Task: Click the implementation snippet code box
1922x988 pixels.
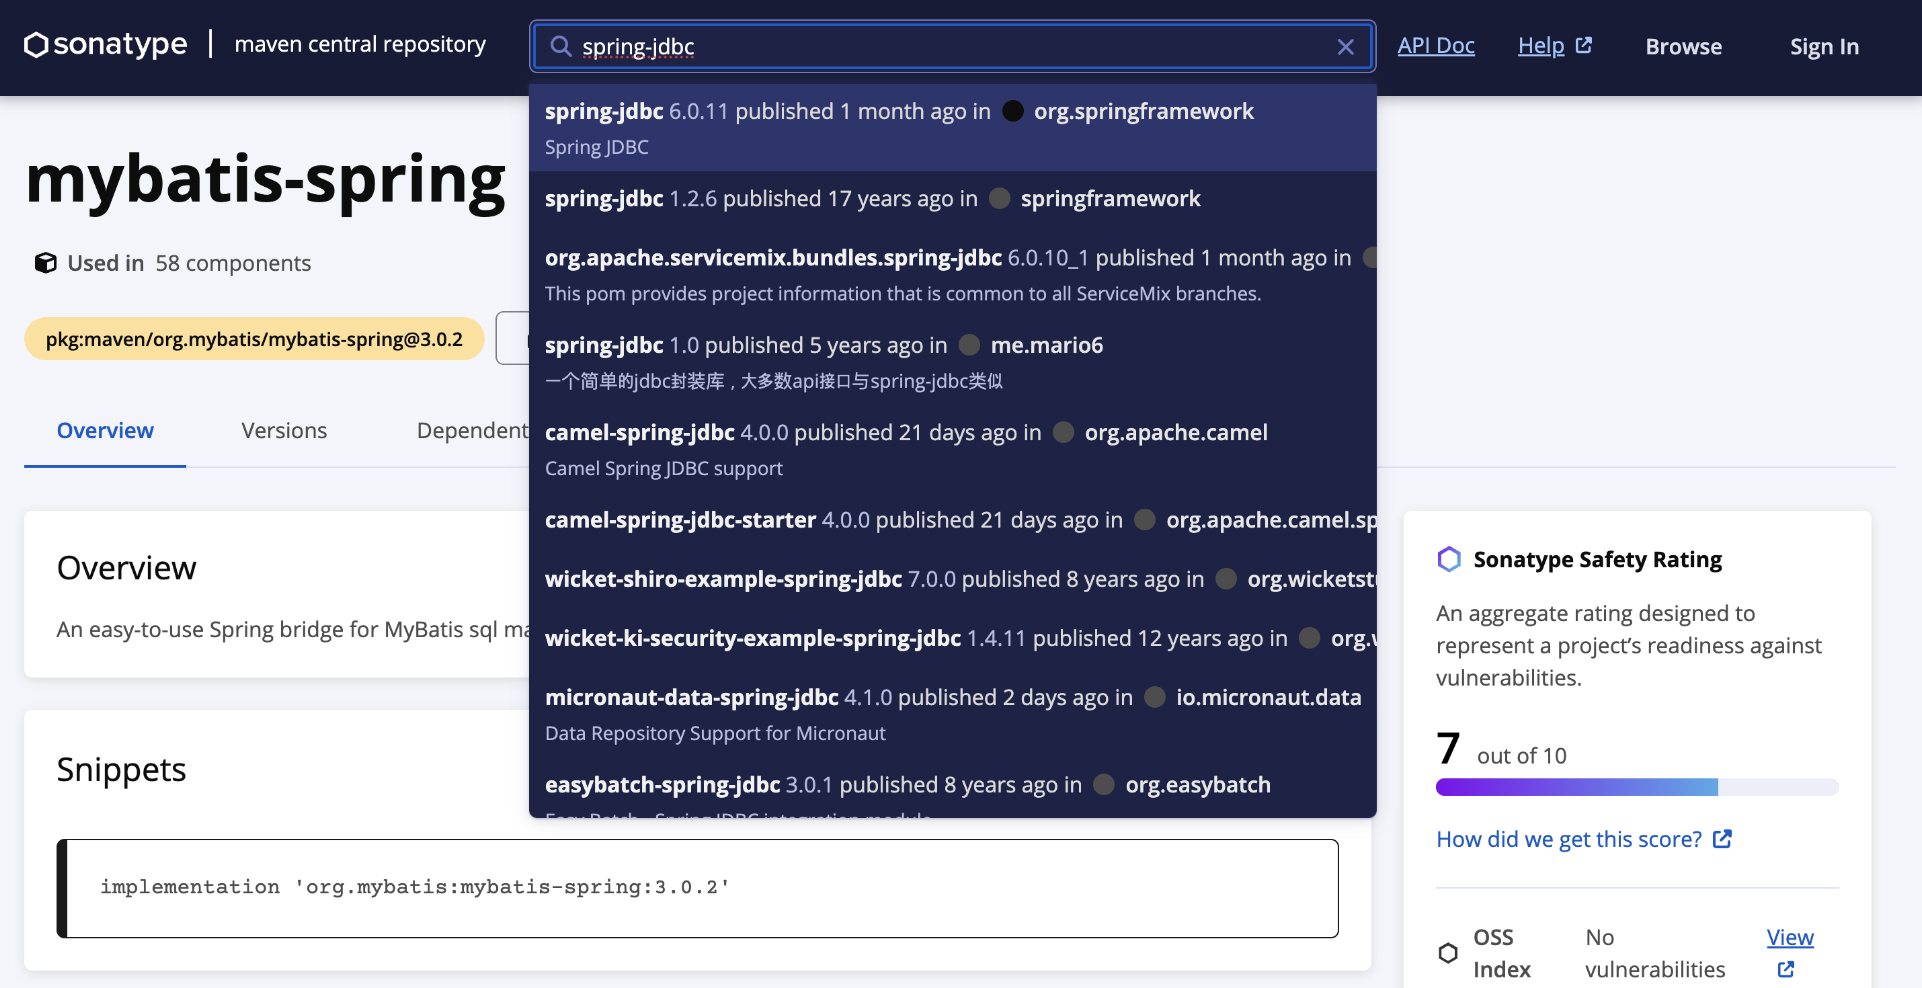Action: 697,888
